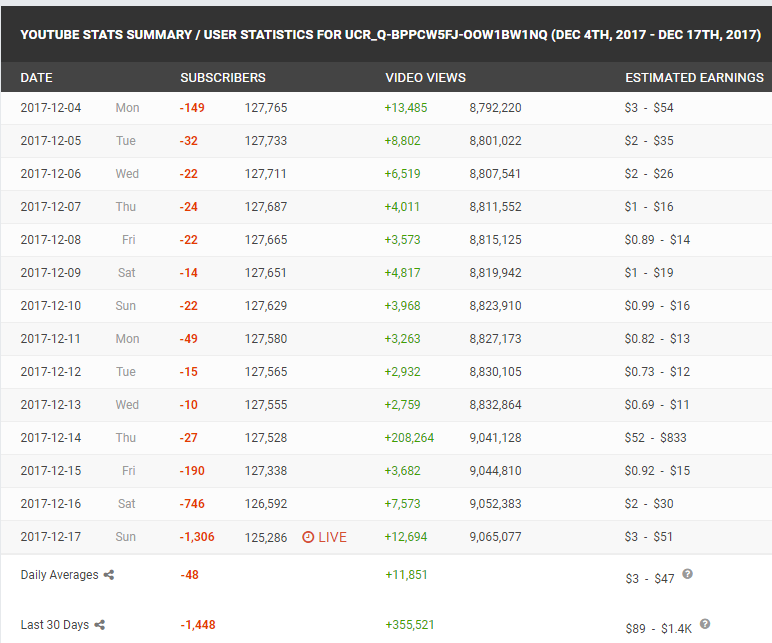Click total views 8,792,220
The width and height of the screenshot is (772, 643).
(495, 108)
